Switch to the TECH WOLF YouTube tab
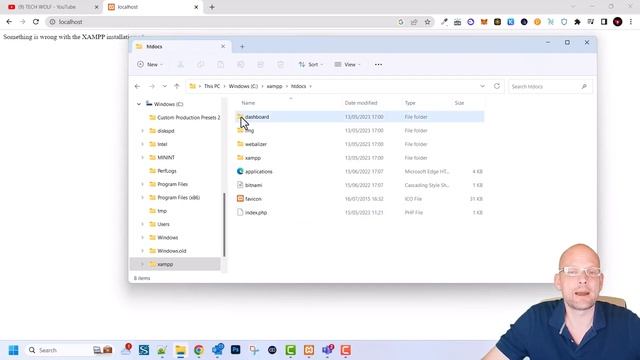The image size is (640, 360). point(53,7)
